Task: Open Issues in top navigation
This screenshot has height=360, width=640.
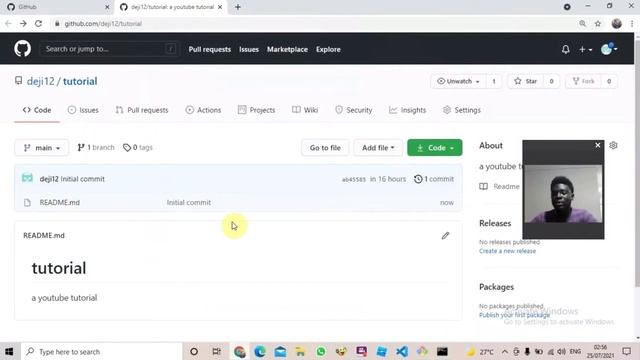Action: (249, 49)
